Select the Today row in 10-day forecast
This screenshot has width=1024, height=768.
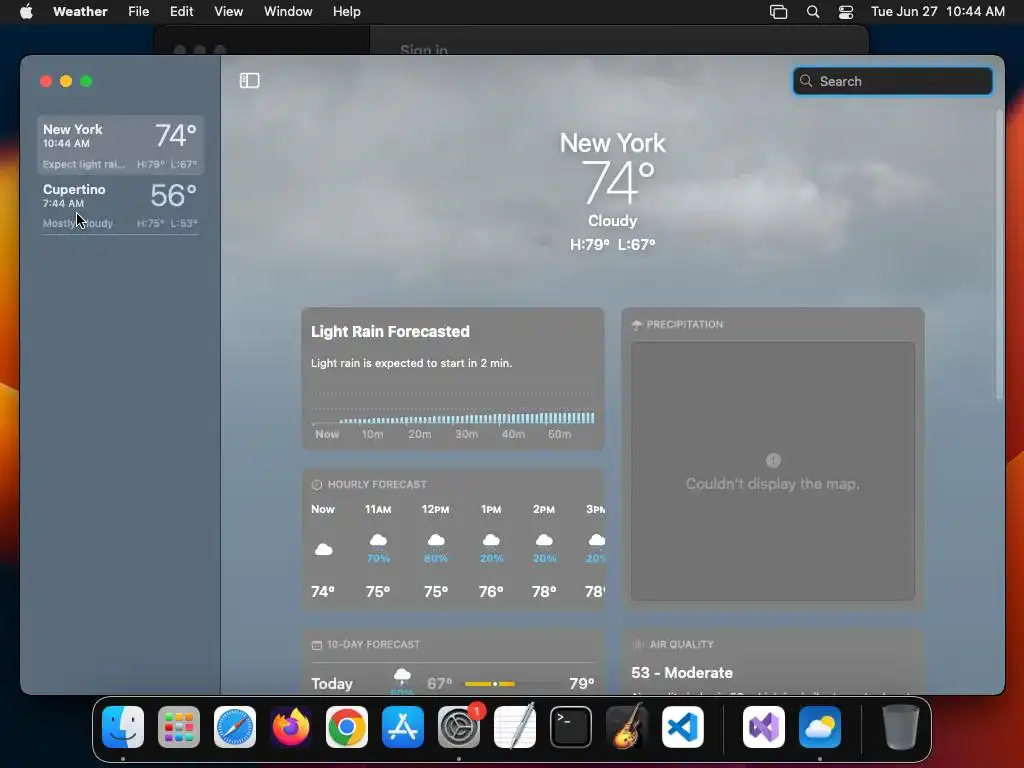pyautogui.click(x=453, y=683)
